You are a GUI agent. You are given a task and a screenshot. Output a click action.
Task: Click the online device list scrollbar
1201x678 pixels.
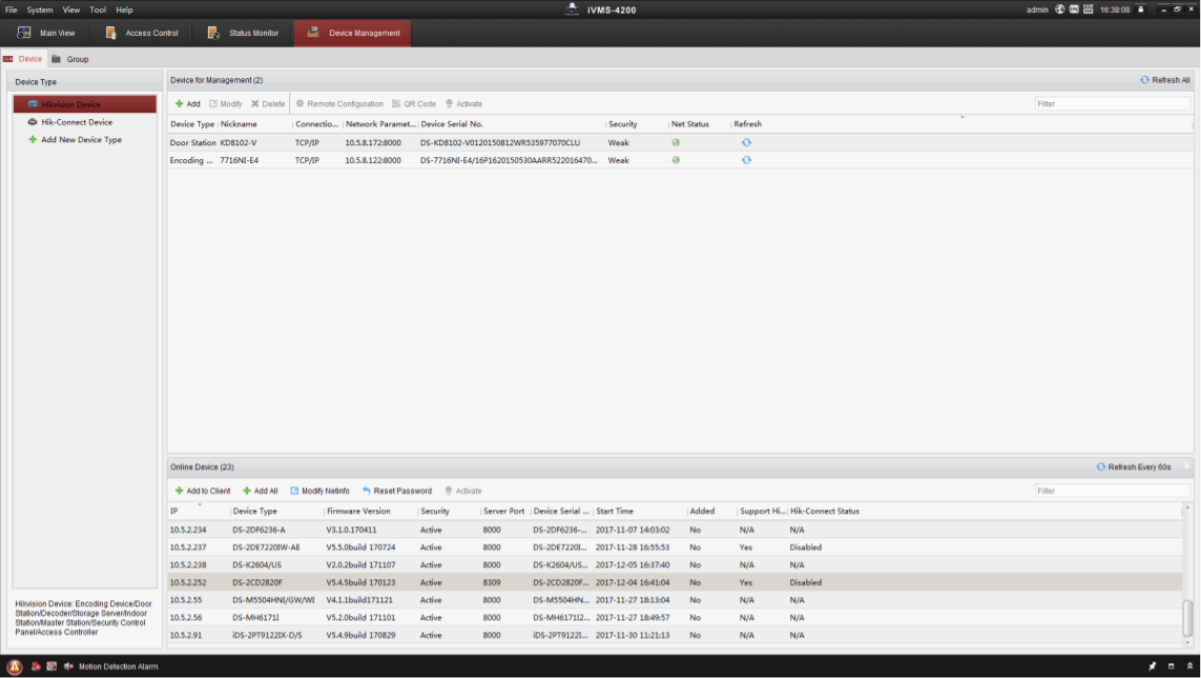(x=1188, y=618)
